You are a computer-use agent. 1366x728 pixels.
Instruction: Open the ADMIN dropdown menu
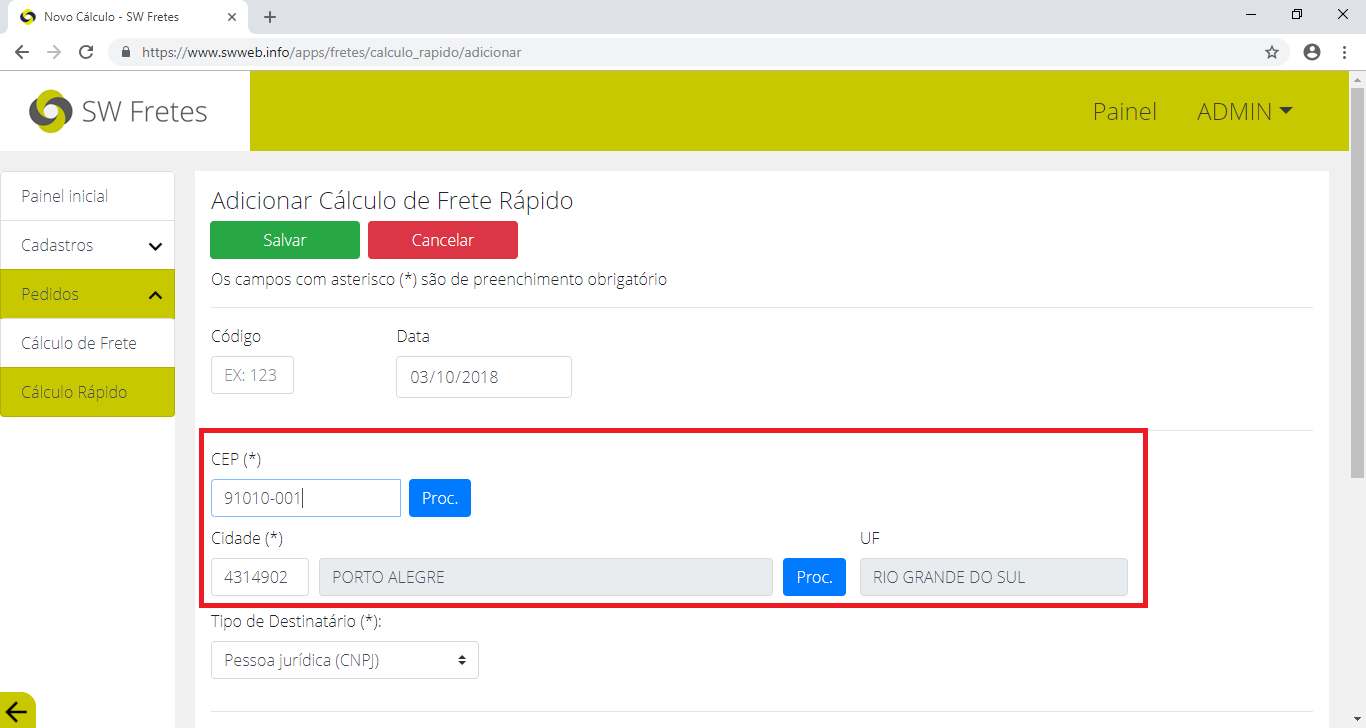[1244, 111]
